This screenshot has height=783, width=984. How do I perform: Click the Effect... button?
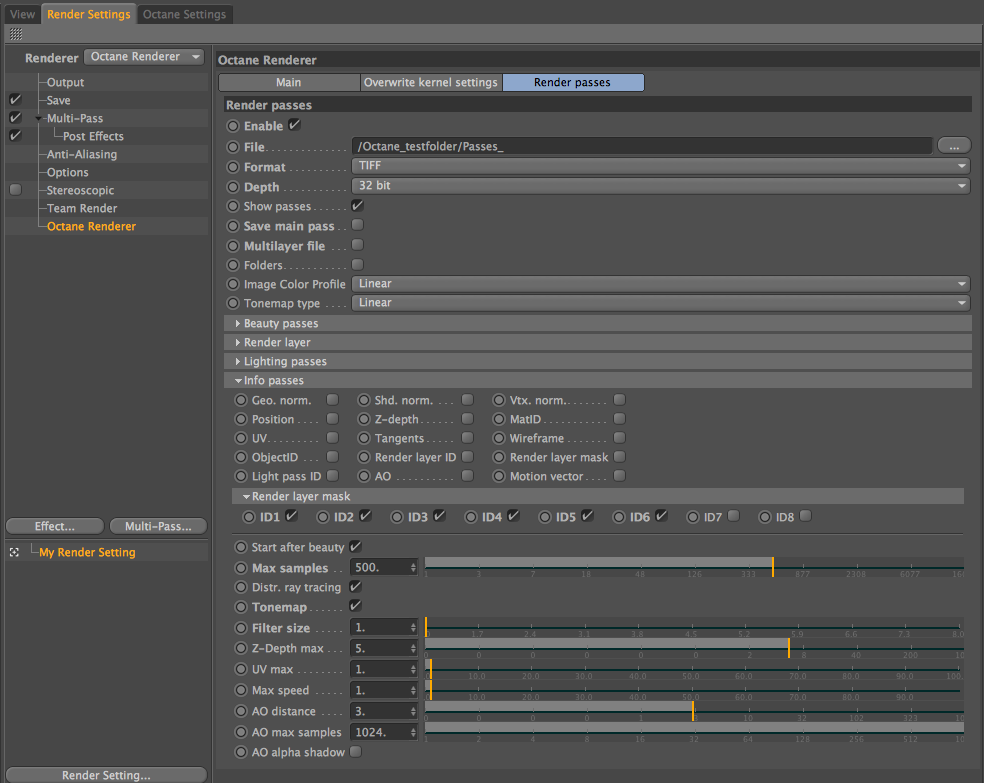click(55, 526)
